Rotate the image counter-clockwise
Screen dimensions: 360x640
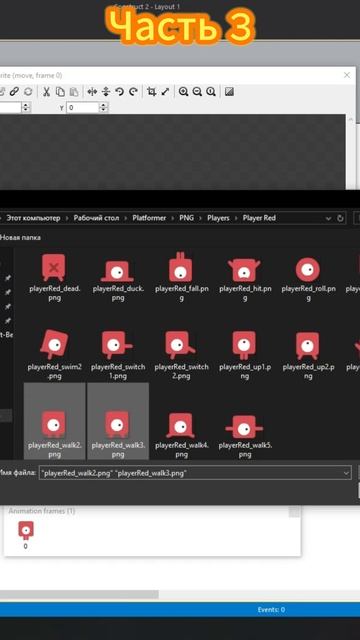pos(119,91)
